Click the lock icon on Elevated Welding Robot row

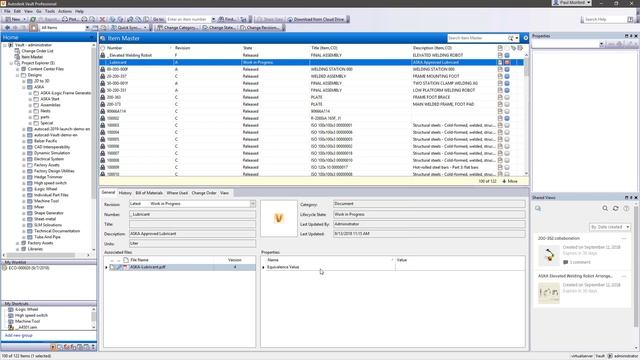click(103, 55)
